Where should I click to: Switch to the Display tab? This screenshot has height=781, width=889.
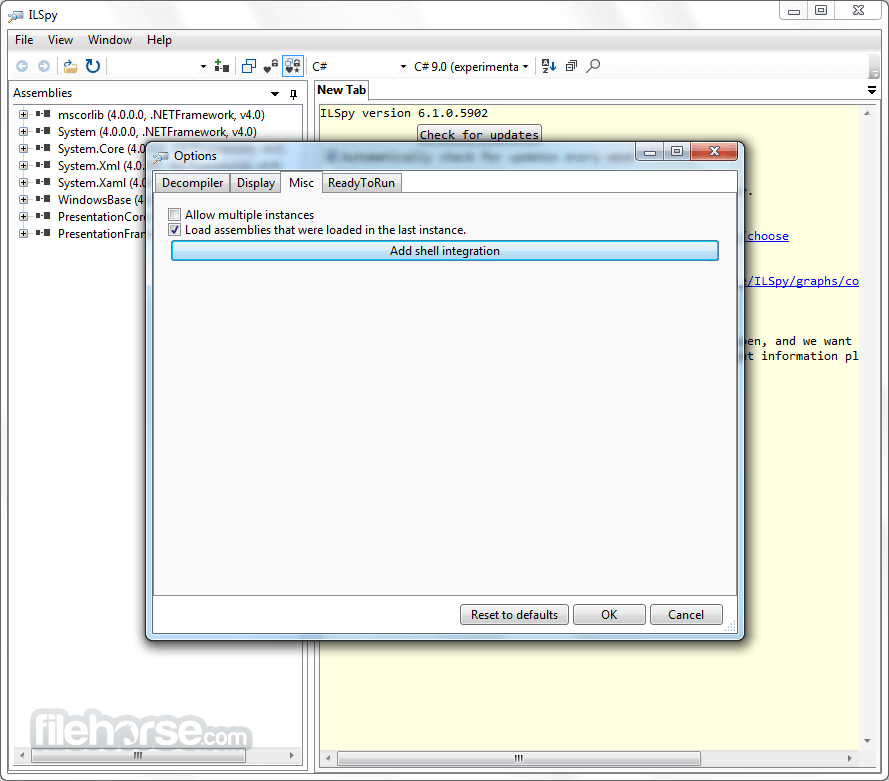tap(256, 183)
